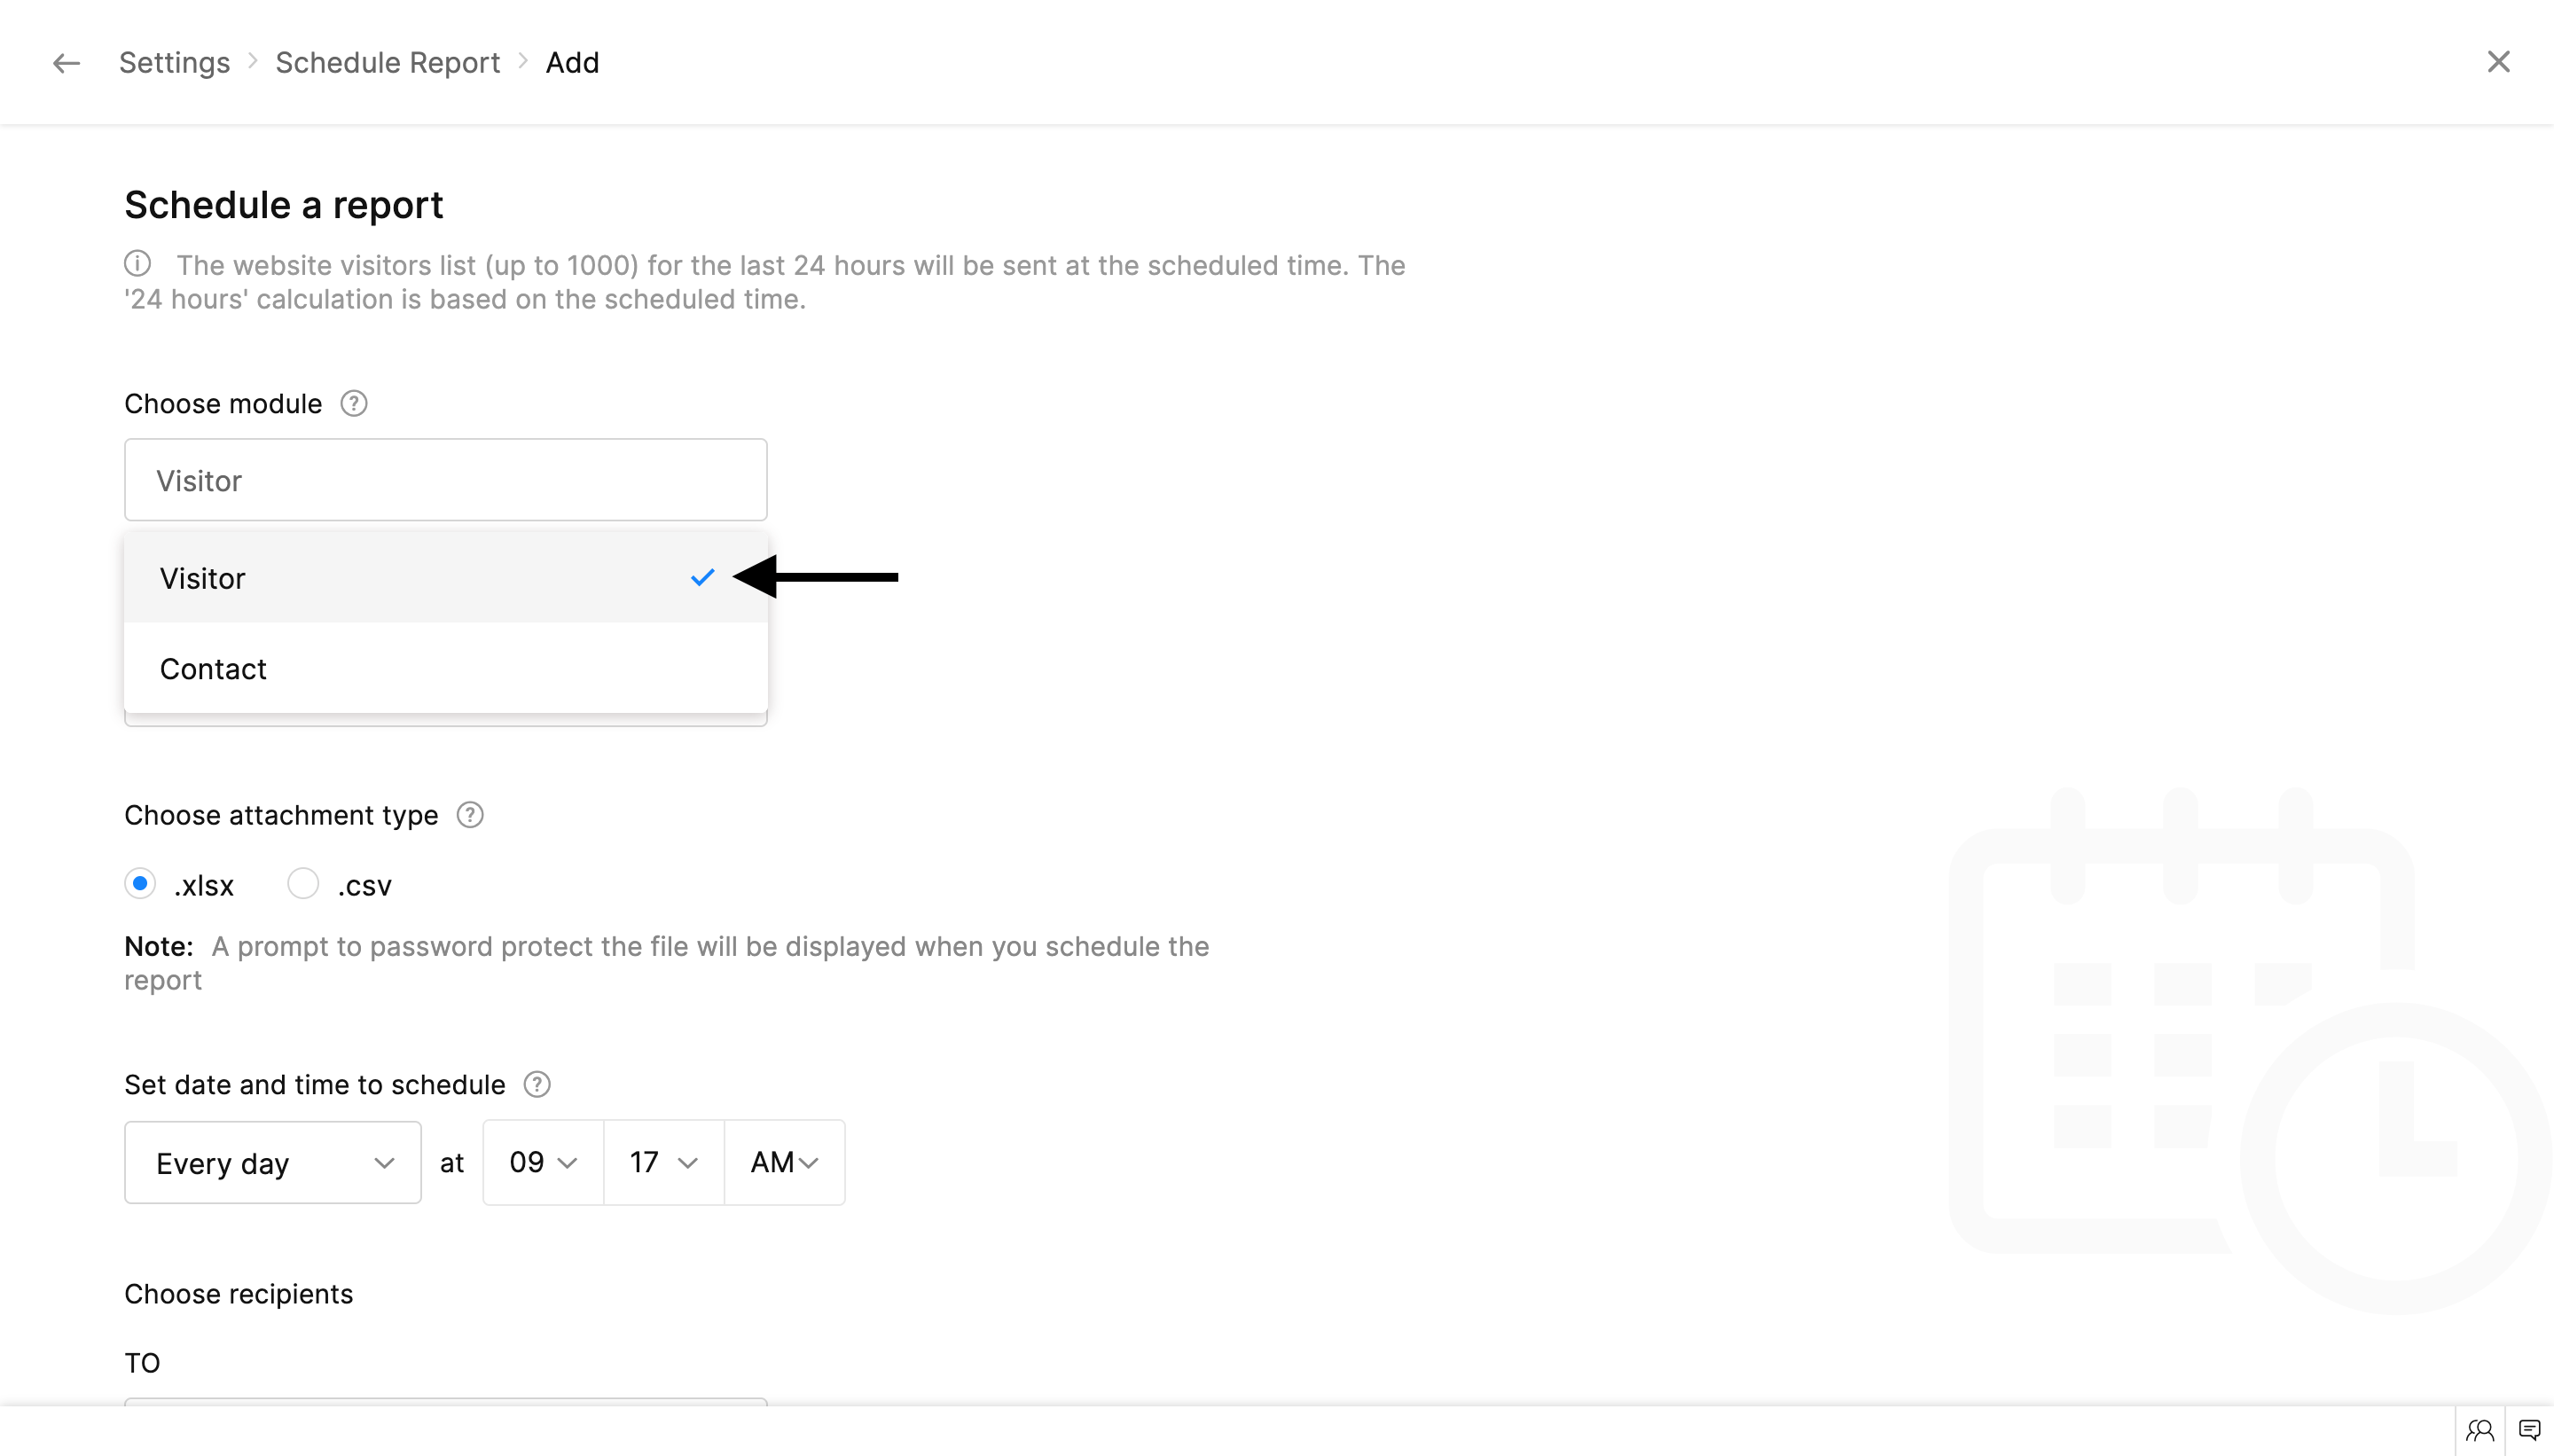Click the Choose module input field
The image size is (2554, 1456).
click(445, 480)
